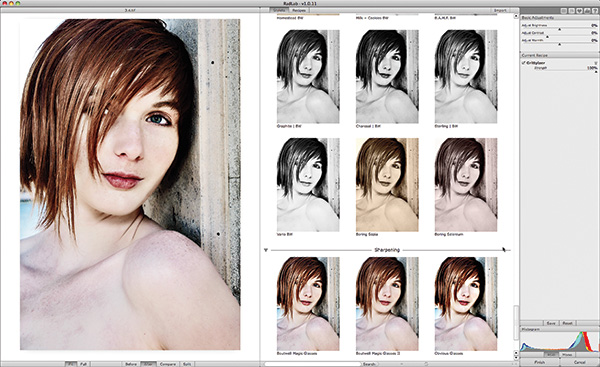The height and width of the screenshot is (367, 600).
Task: Click the question mark help icon
Action: pos(595,11)
